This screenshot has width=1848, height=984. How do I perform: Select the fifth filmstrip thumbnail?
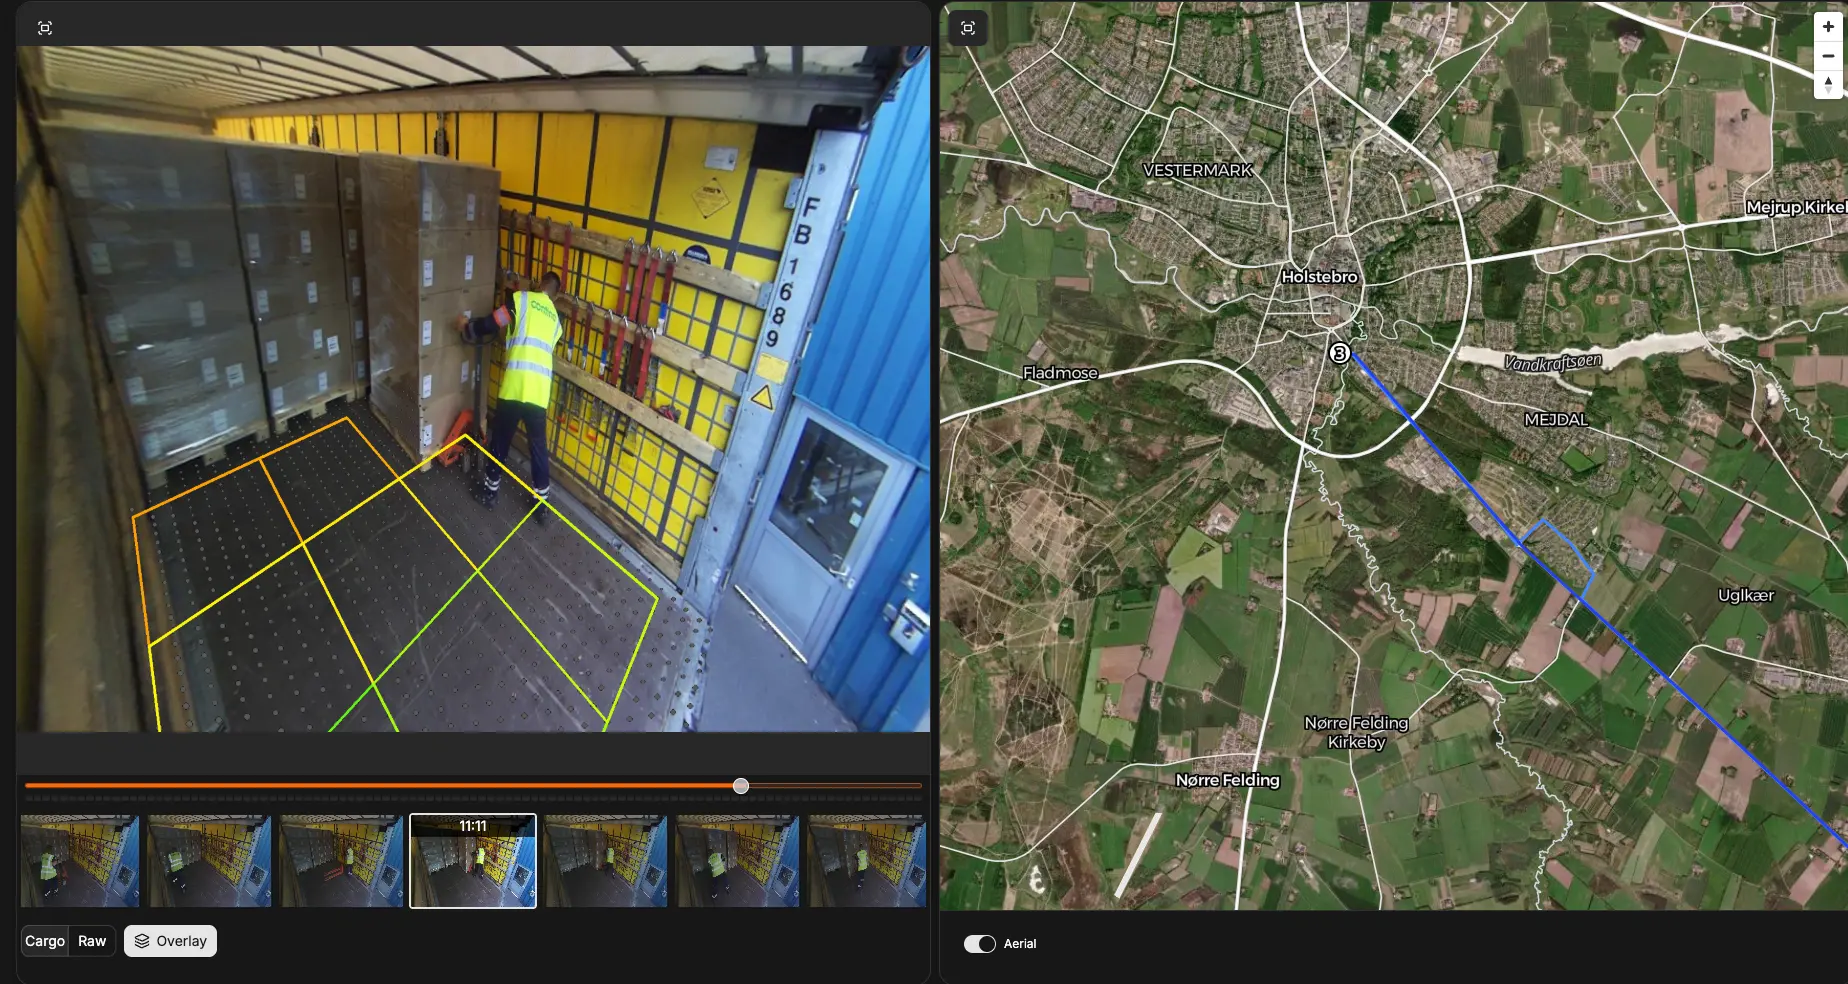606,861
